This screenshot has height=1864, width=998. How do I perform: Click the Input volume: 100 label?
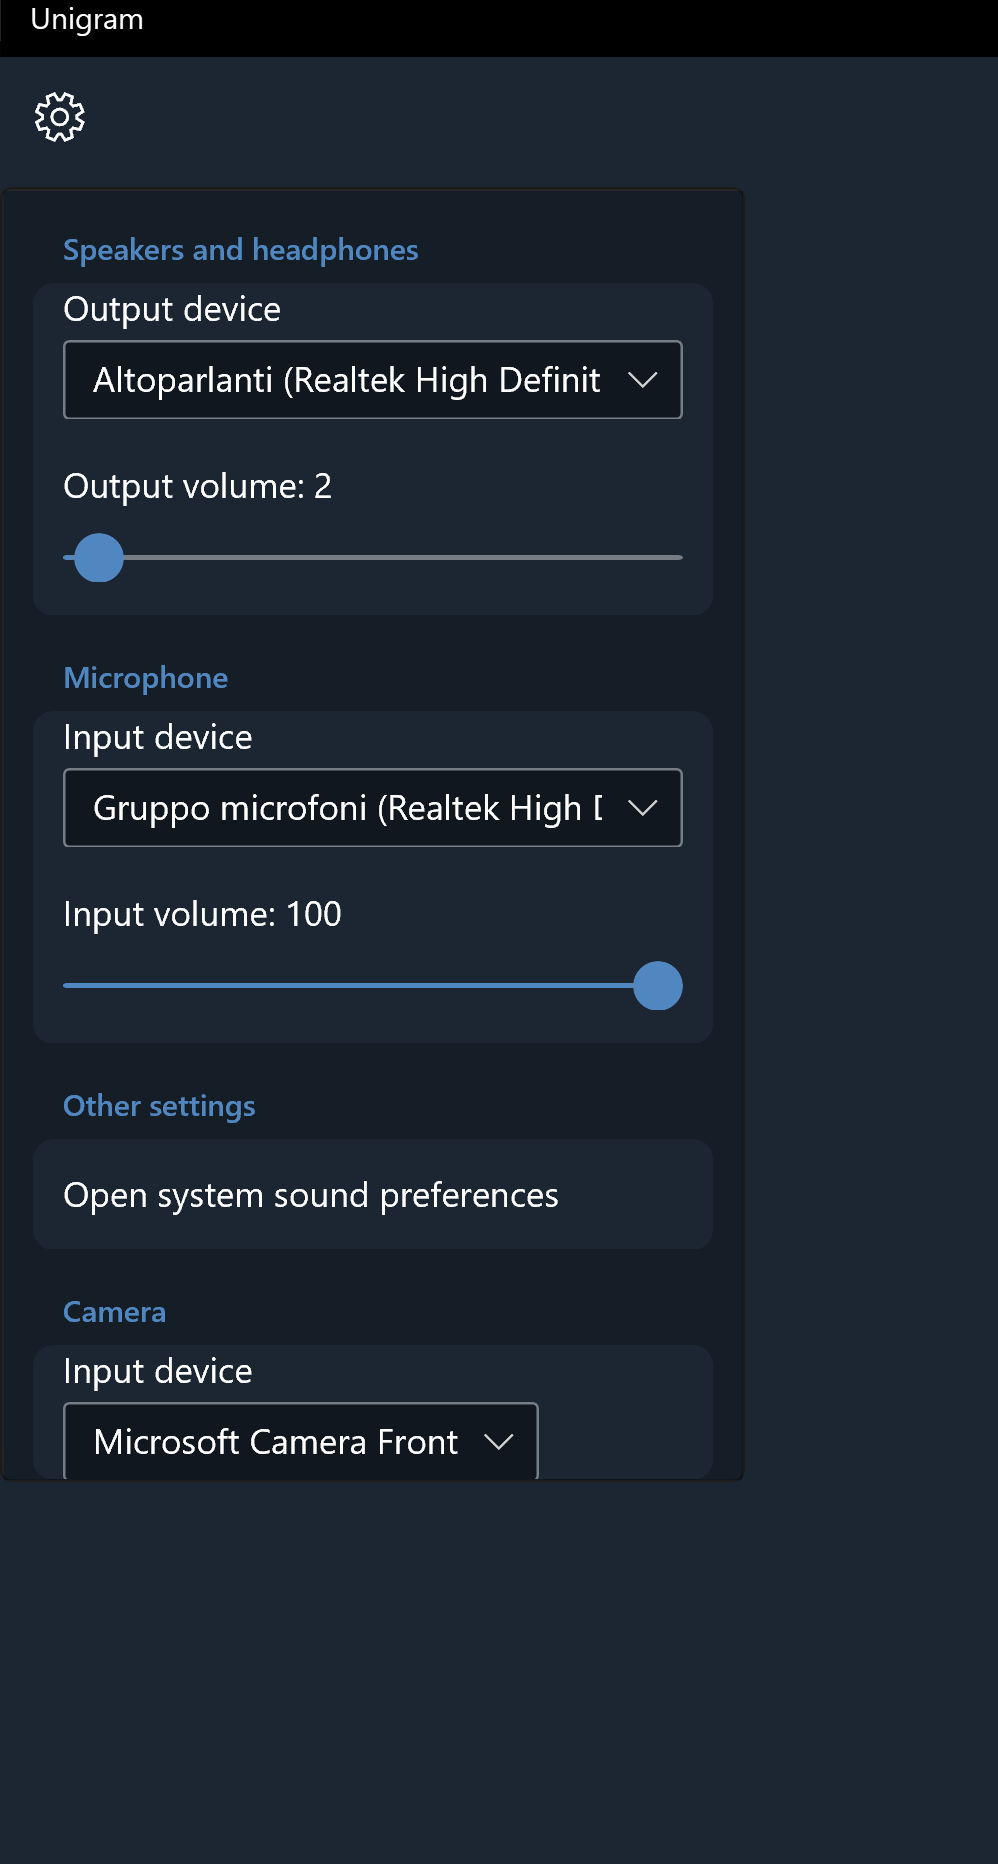pos(202,914)
